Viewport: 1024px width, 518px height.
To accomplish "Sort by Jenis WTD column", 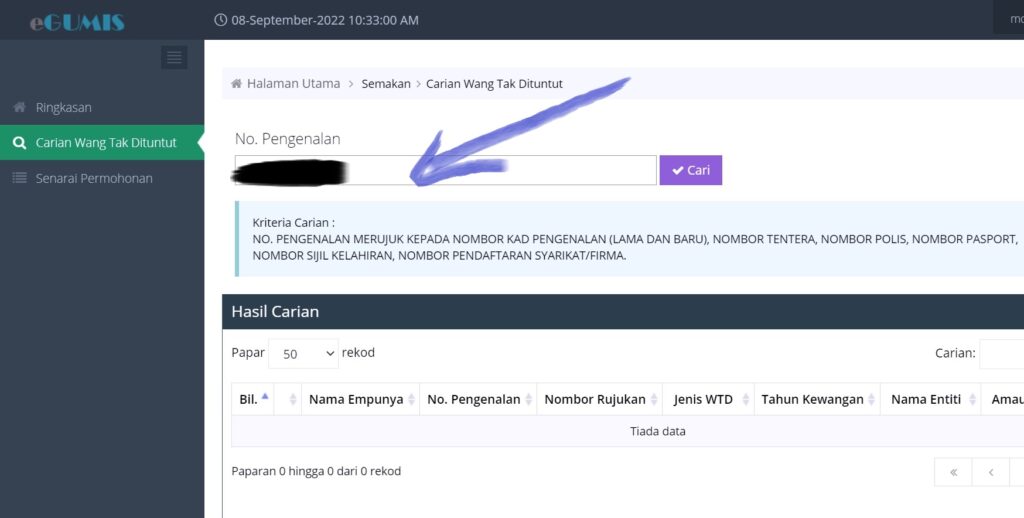I will pos(708,399).
